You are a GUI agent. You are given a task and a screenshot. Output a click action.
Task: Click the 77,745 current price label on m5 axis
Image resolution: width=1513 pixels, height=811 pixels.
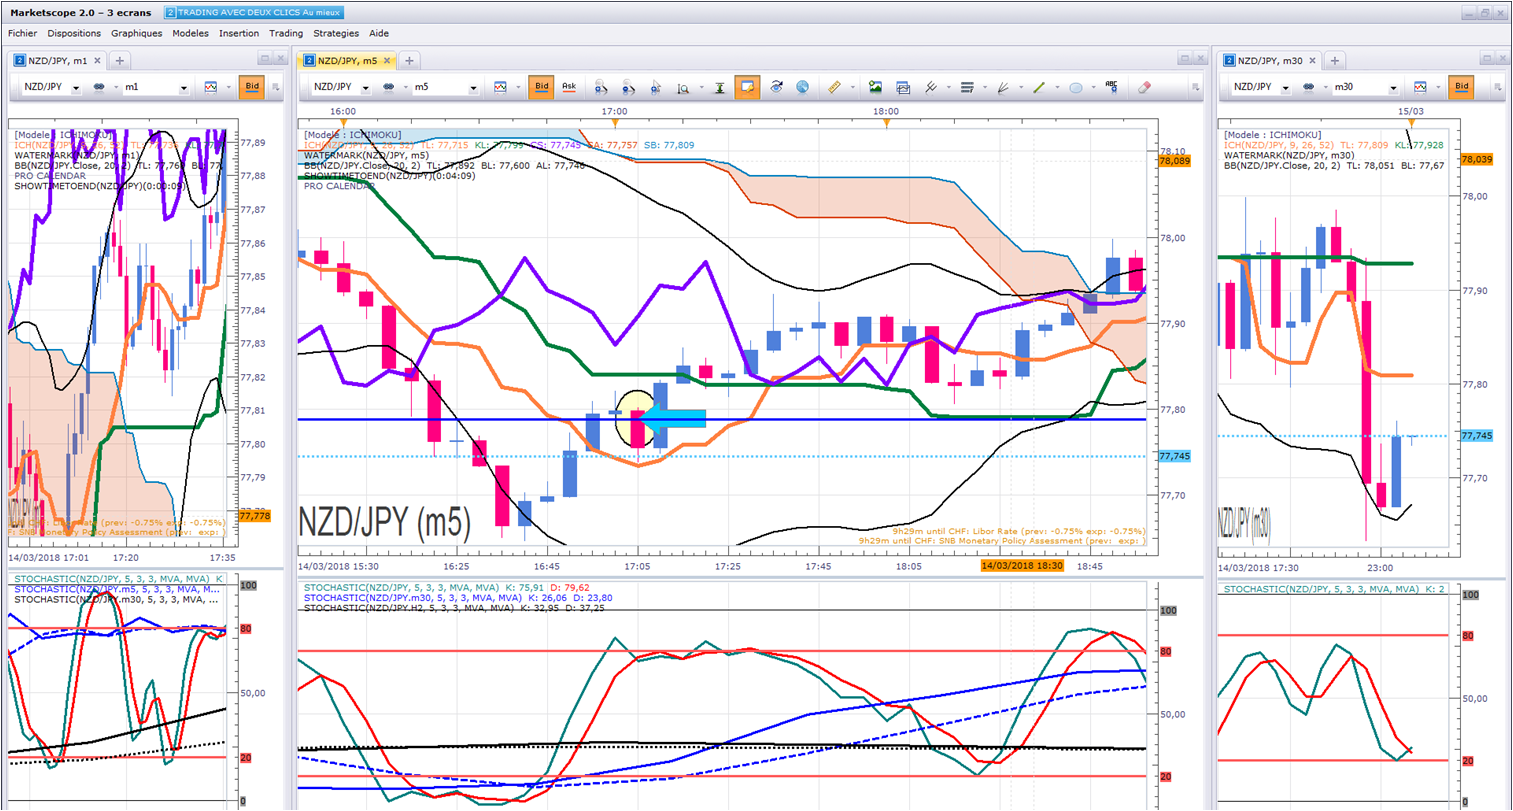(x=1175, y=456)
